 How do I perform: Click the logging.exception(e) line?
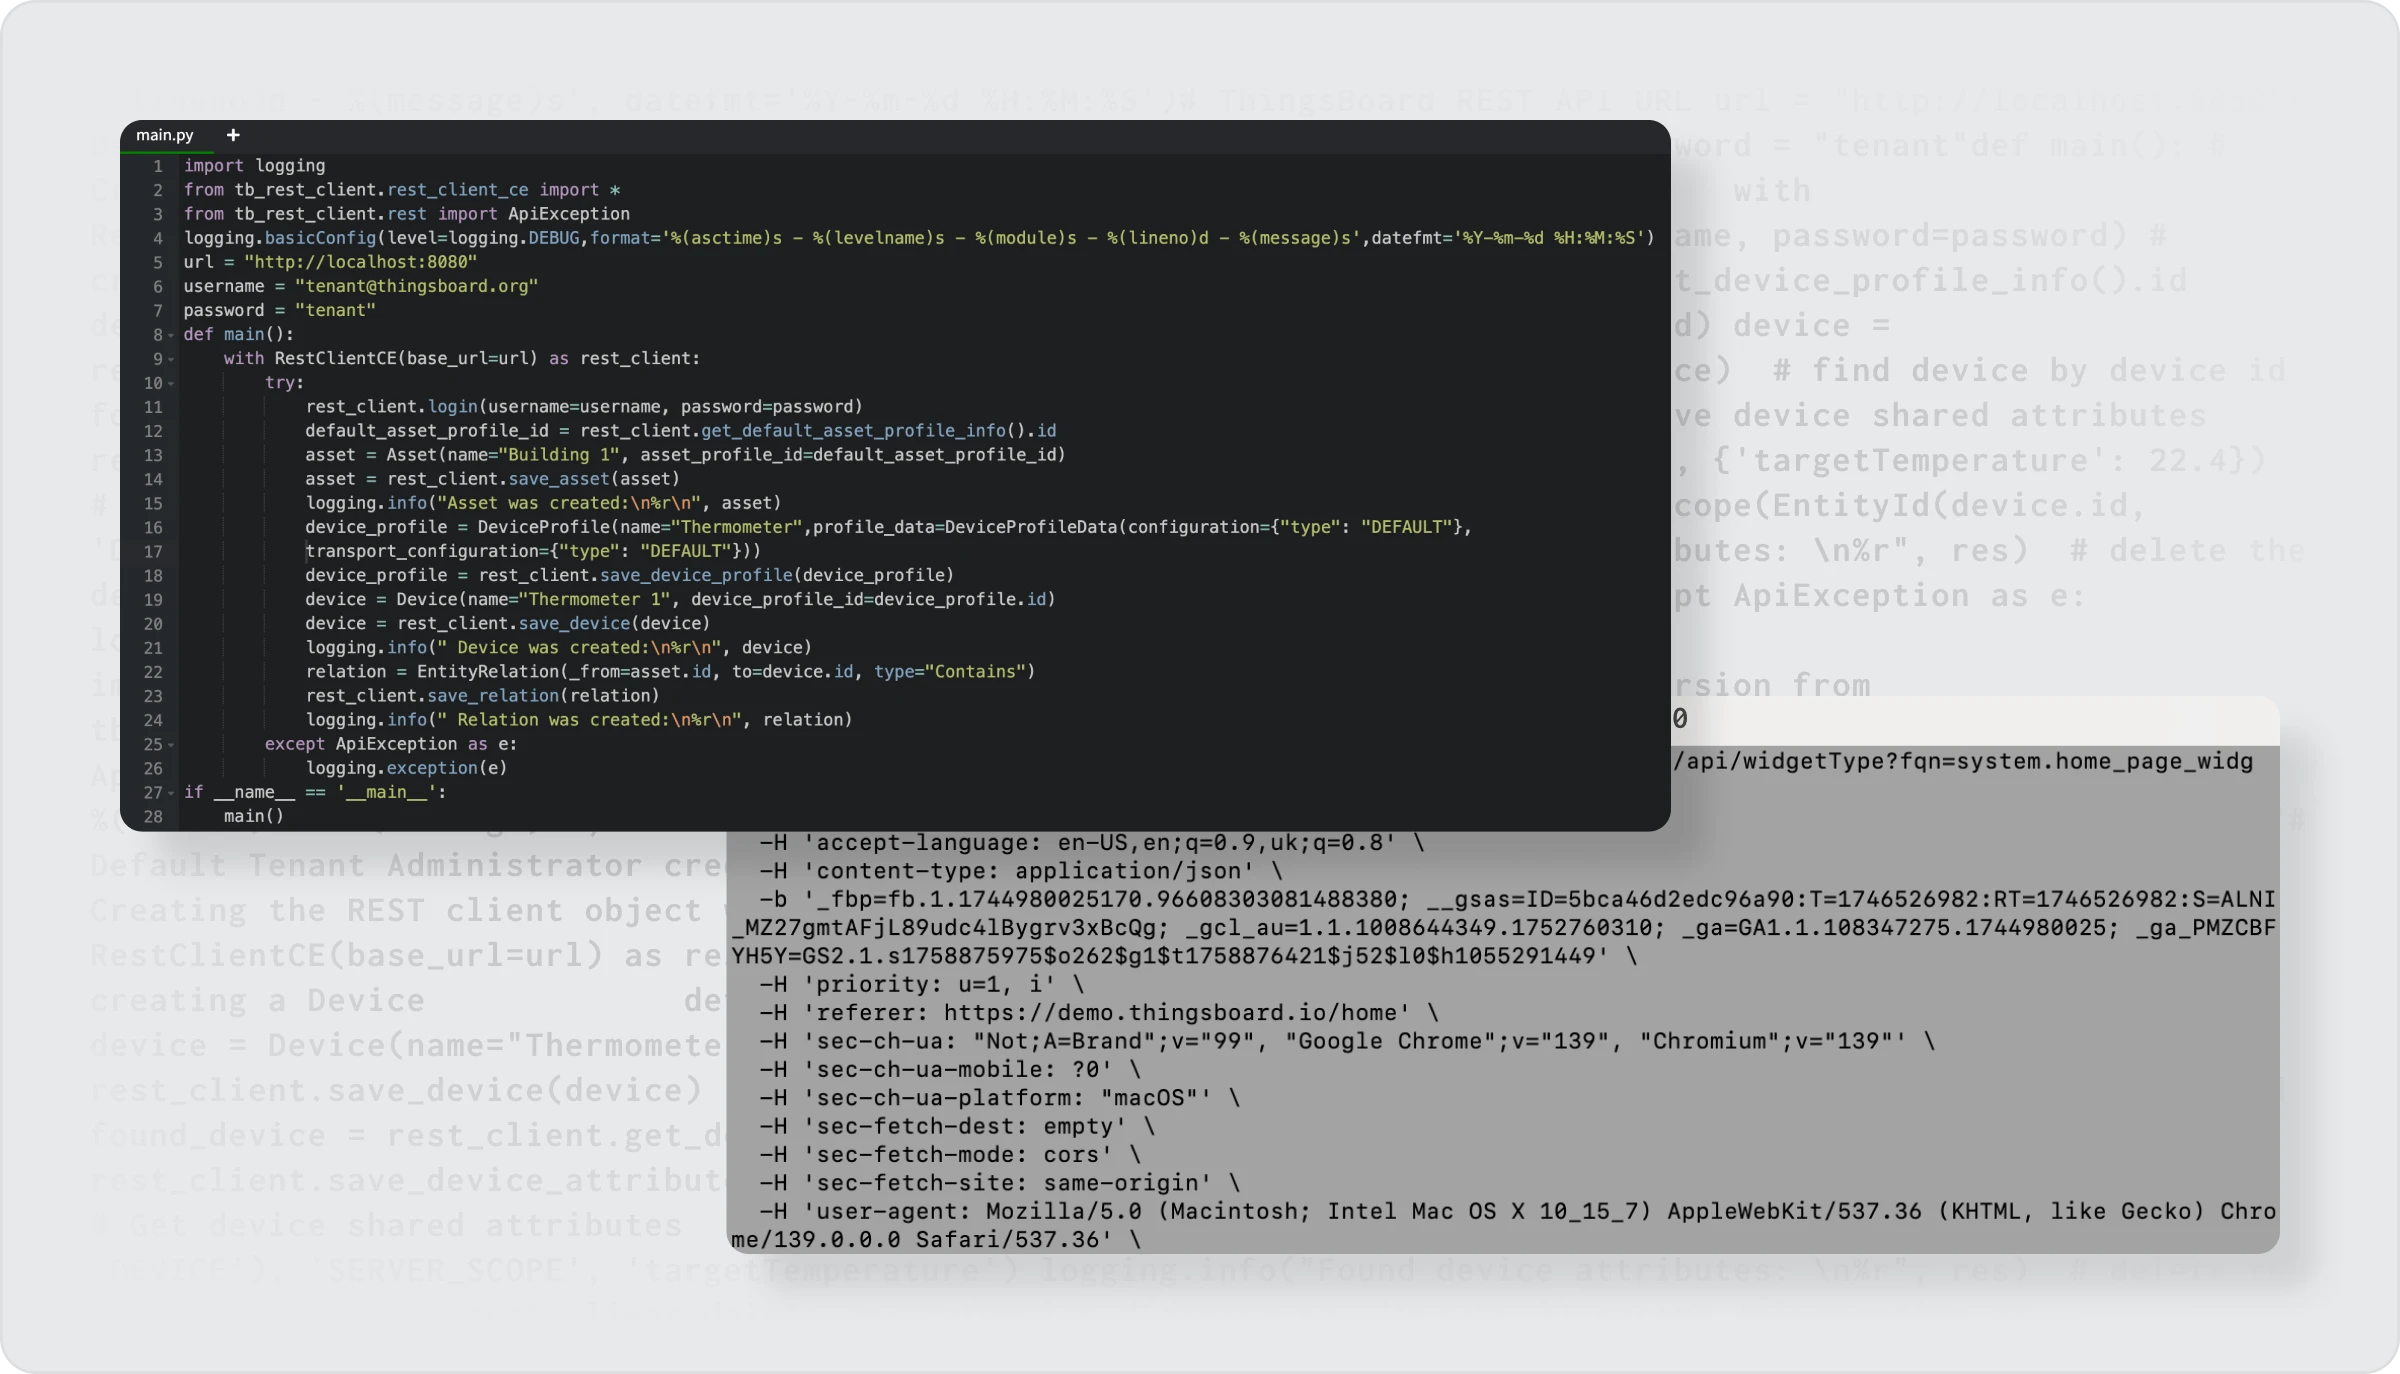click(x=406, y=768)
